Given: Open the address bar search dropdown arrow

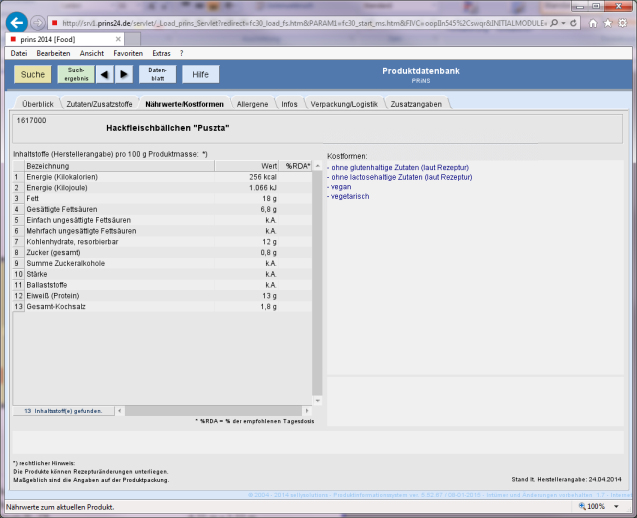Looking at the screenshot, I should [x=564, y=22].
